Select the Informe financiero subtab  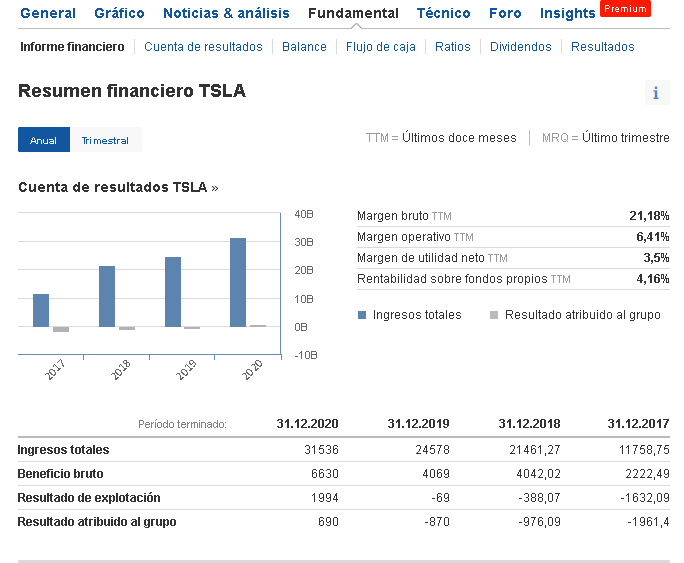click(x=72, y=47)
